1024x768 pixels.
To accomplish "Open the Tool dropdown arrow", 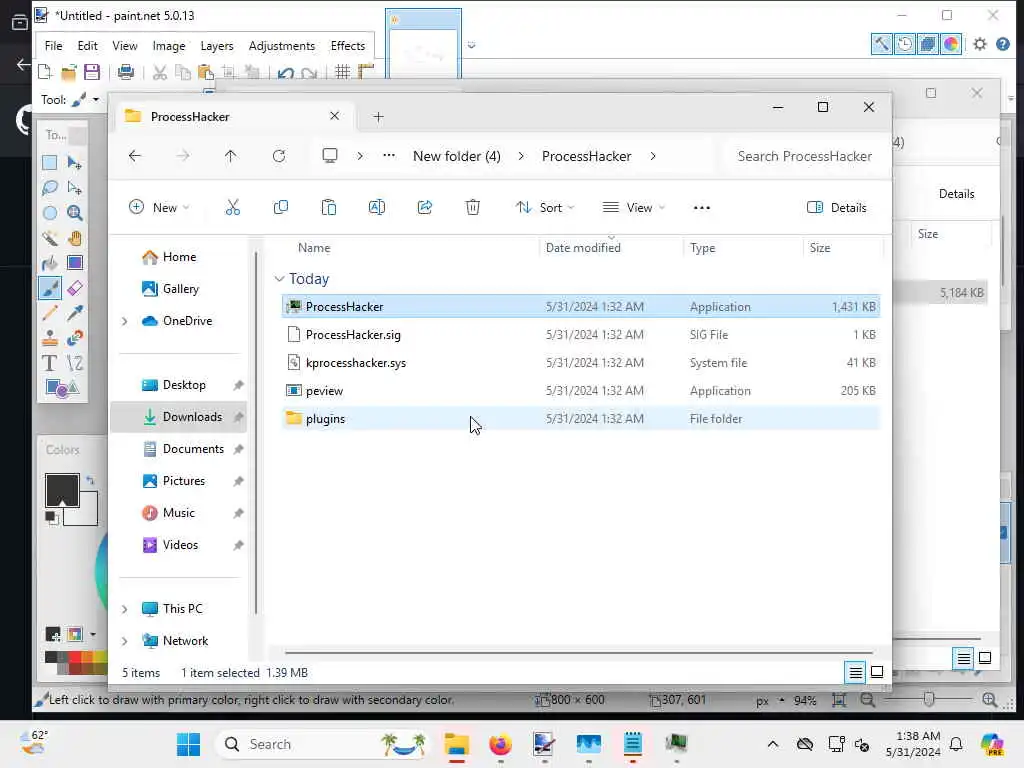I will (96, 100).
